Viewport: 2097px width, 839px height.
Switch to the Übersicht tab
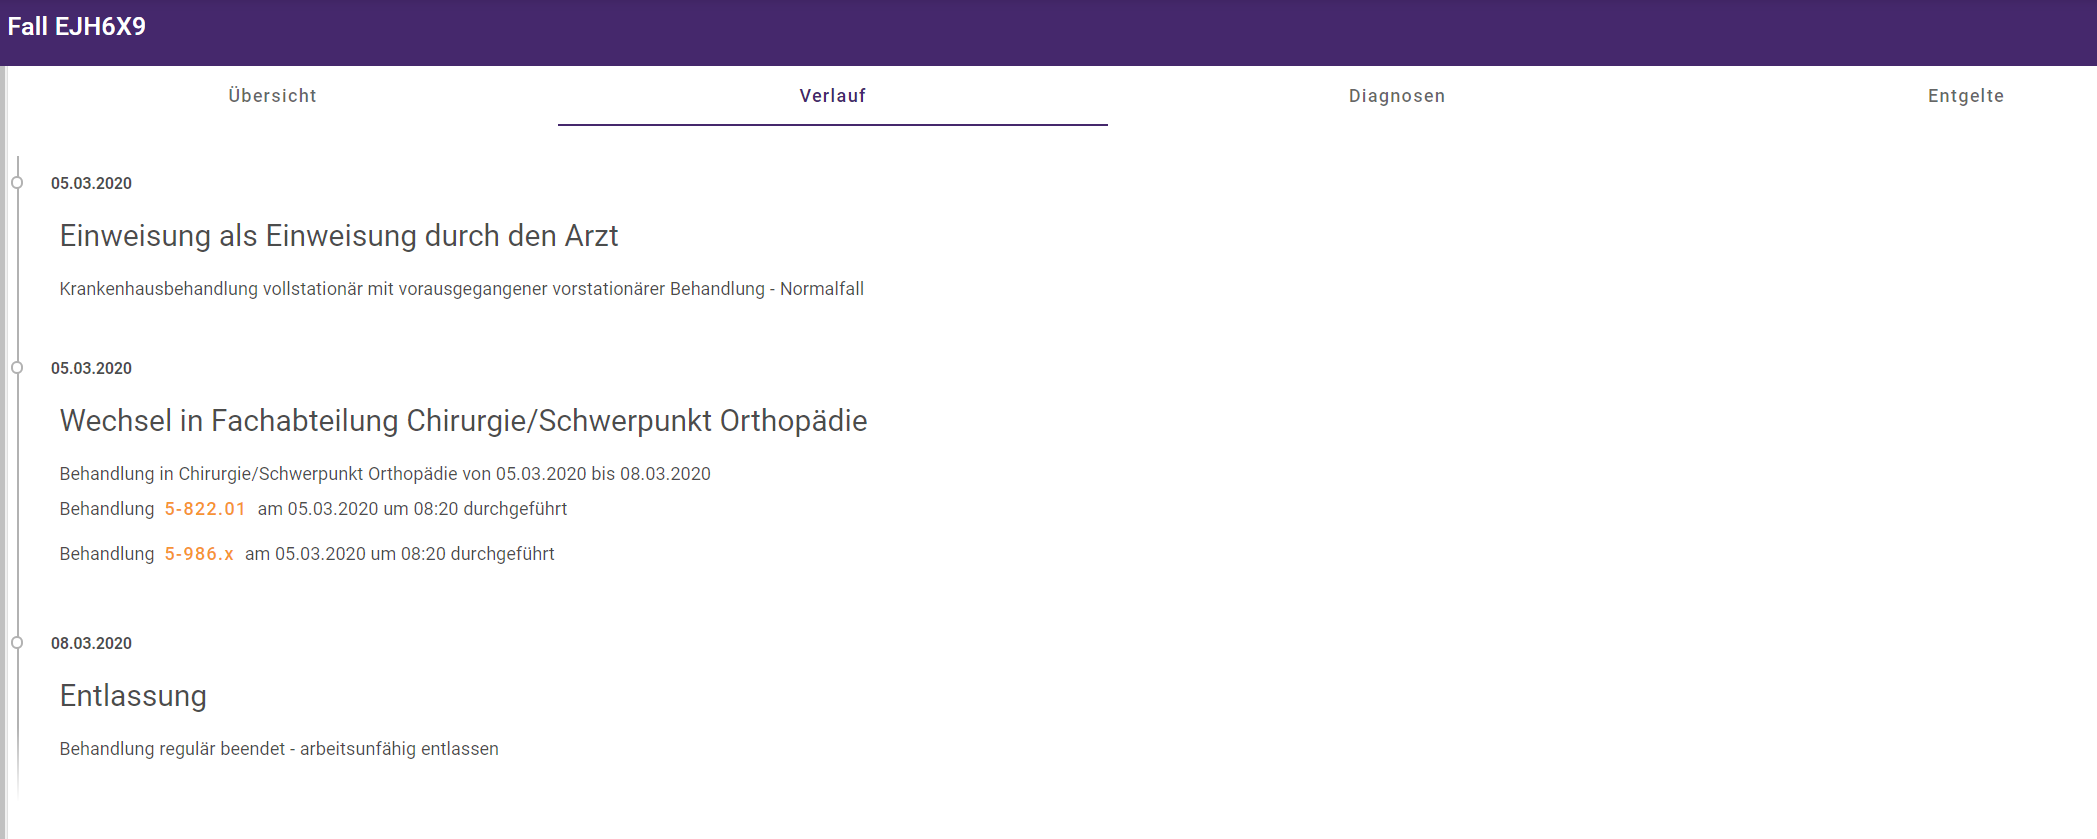(272, 96)
